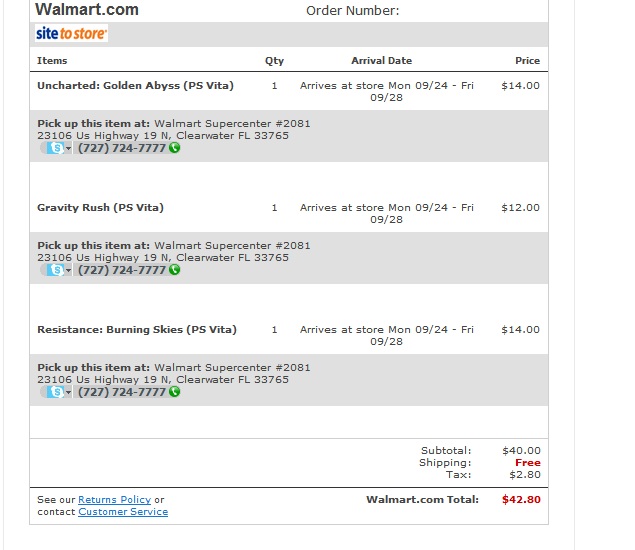Select Uncharted: Golden Abyss item name

pos(135,85)
